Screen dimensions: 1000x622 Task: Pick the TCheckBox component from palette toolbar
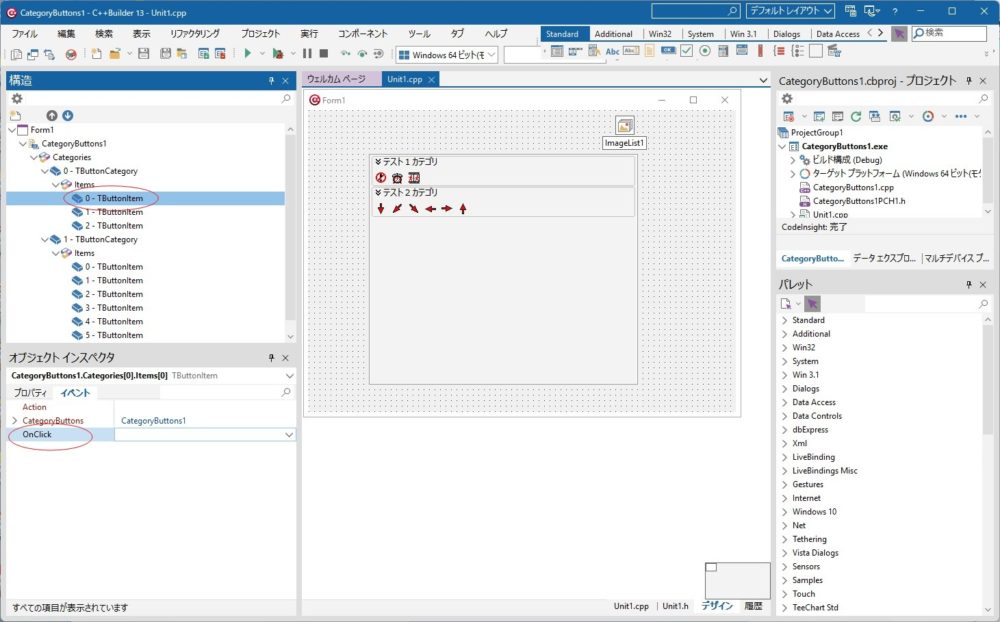pos(686,52)
